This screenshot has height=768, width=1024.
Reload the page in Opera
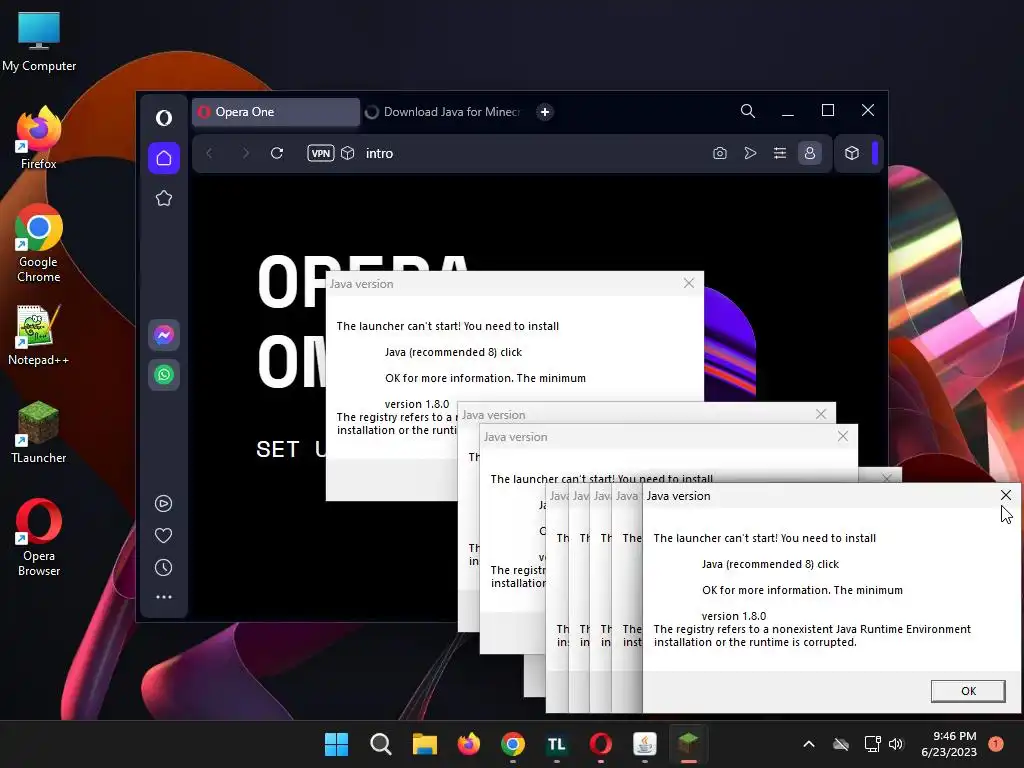277,153
